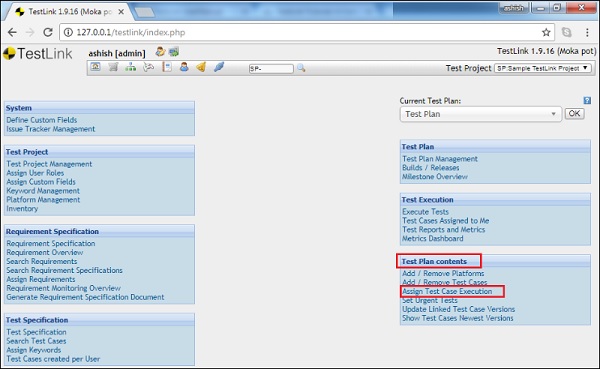Open Test Cases created per User link

[x=53, y=359]
